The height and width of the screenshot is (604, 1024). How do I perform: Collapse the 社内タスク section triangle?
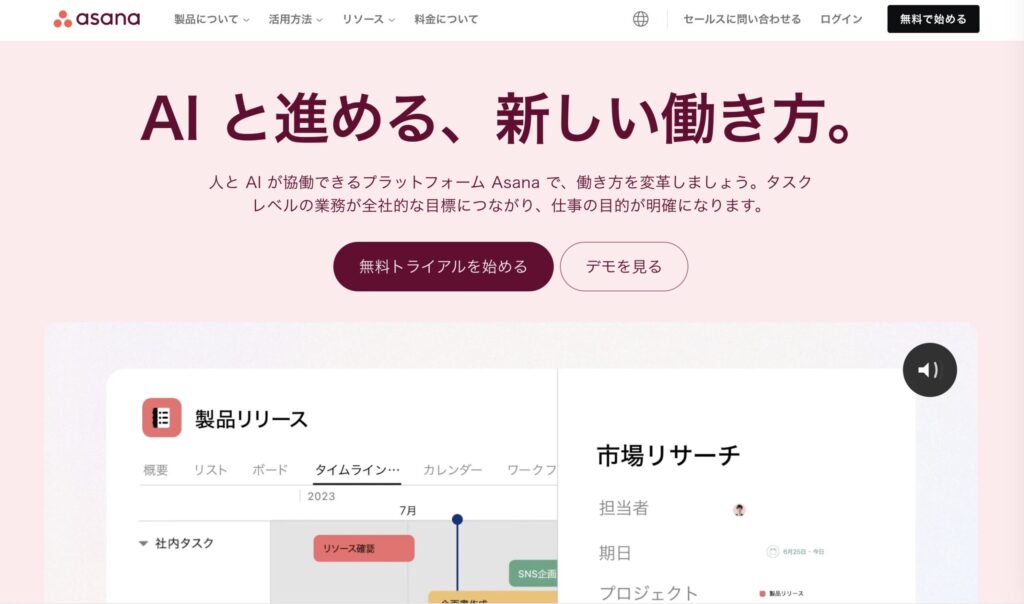pyautogui.click(x=143, y=543)
